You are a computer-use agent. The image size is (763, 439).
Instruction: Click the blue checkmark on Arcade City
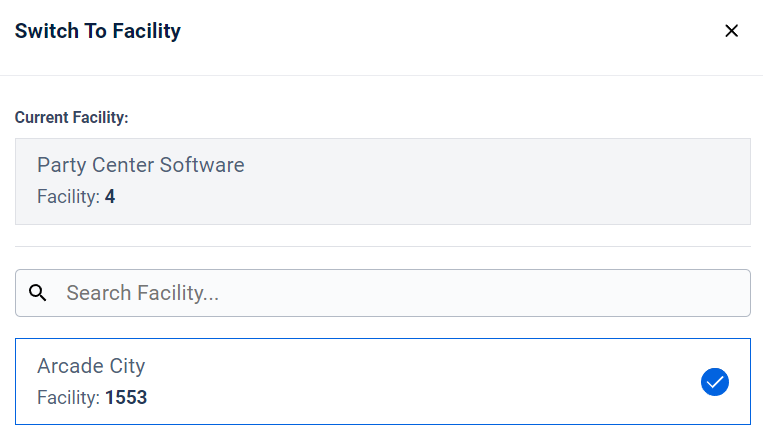(715, 382)
